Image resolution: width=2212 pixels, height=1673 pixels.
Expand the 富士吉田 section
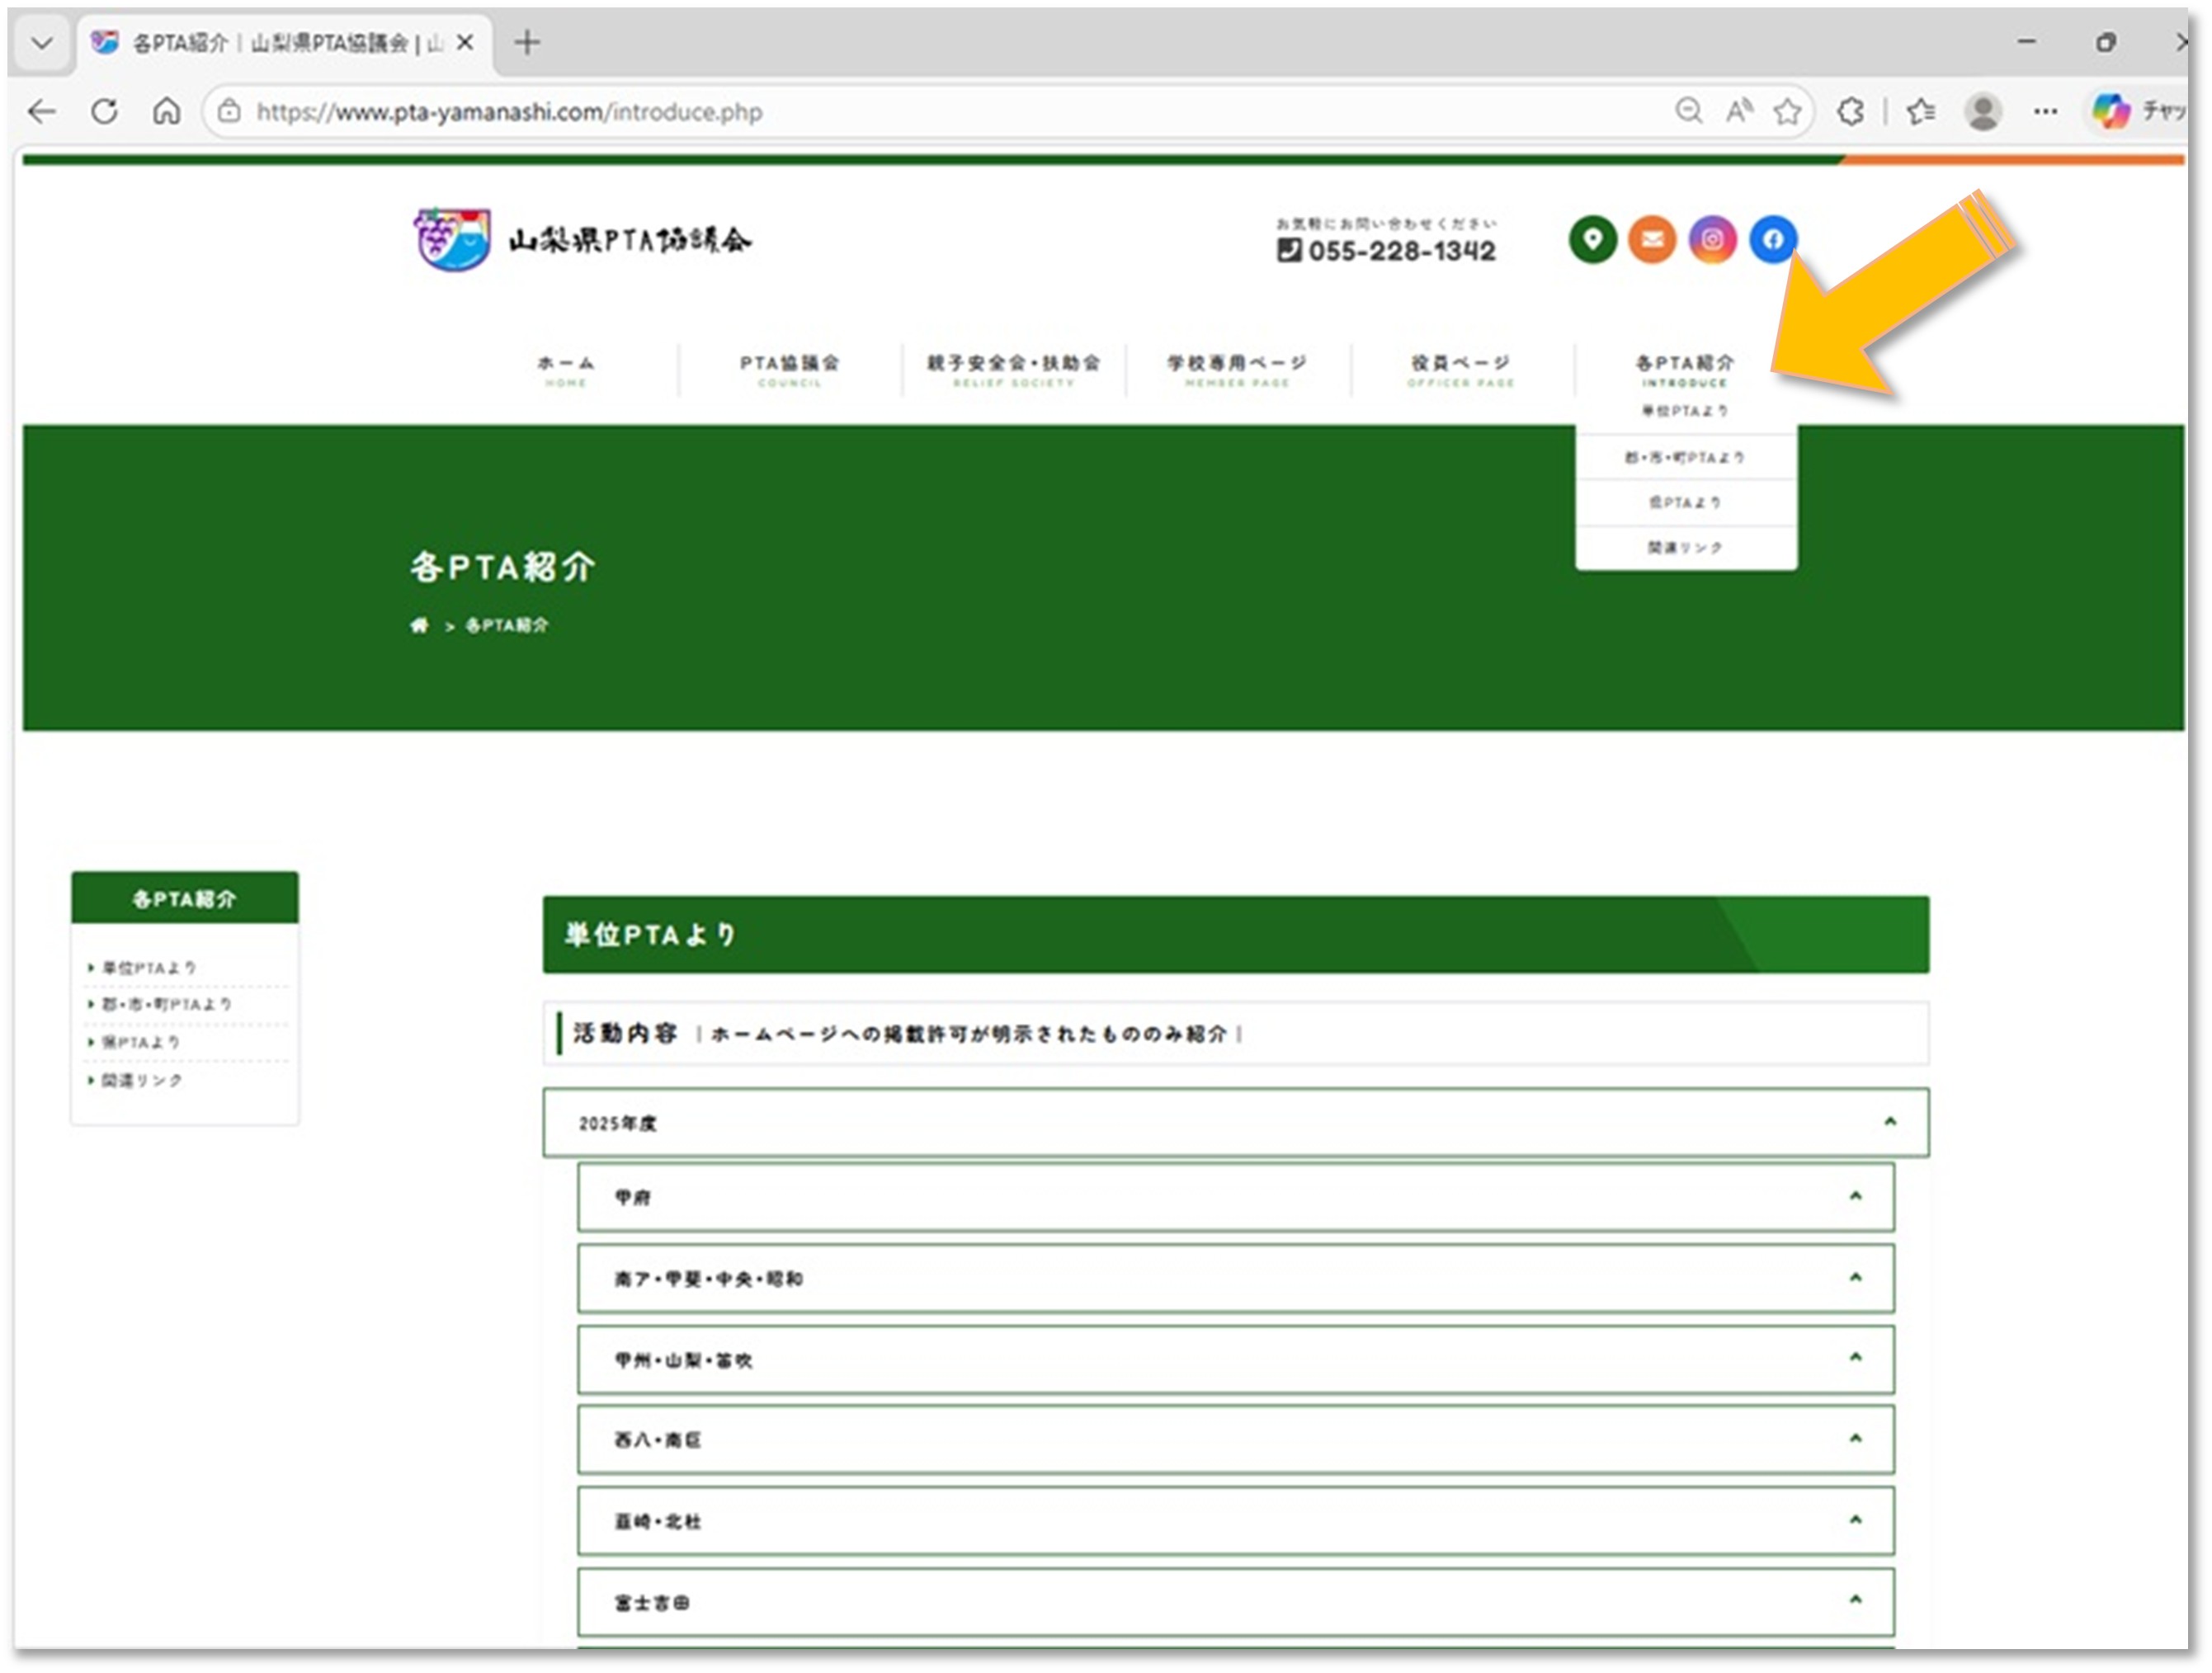[1236, 1603]
